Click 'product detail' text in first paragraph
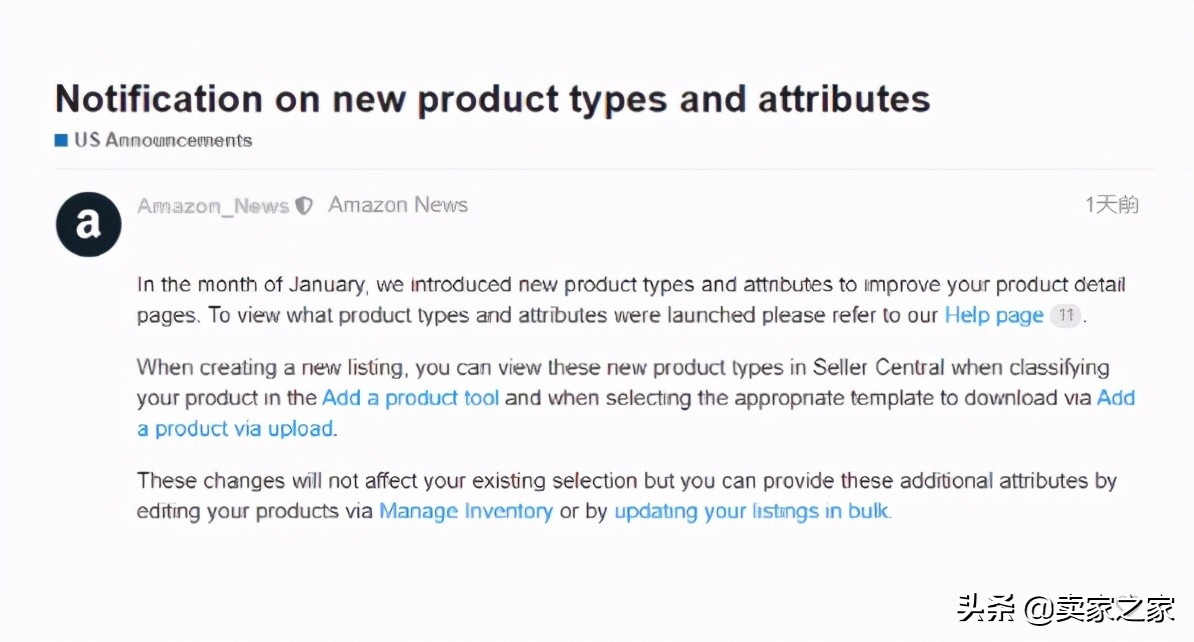Image resolution: width=1194 pixels, height=642 pixels. (x=1060, y=285)
